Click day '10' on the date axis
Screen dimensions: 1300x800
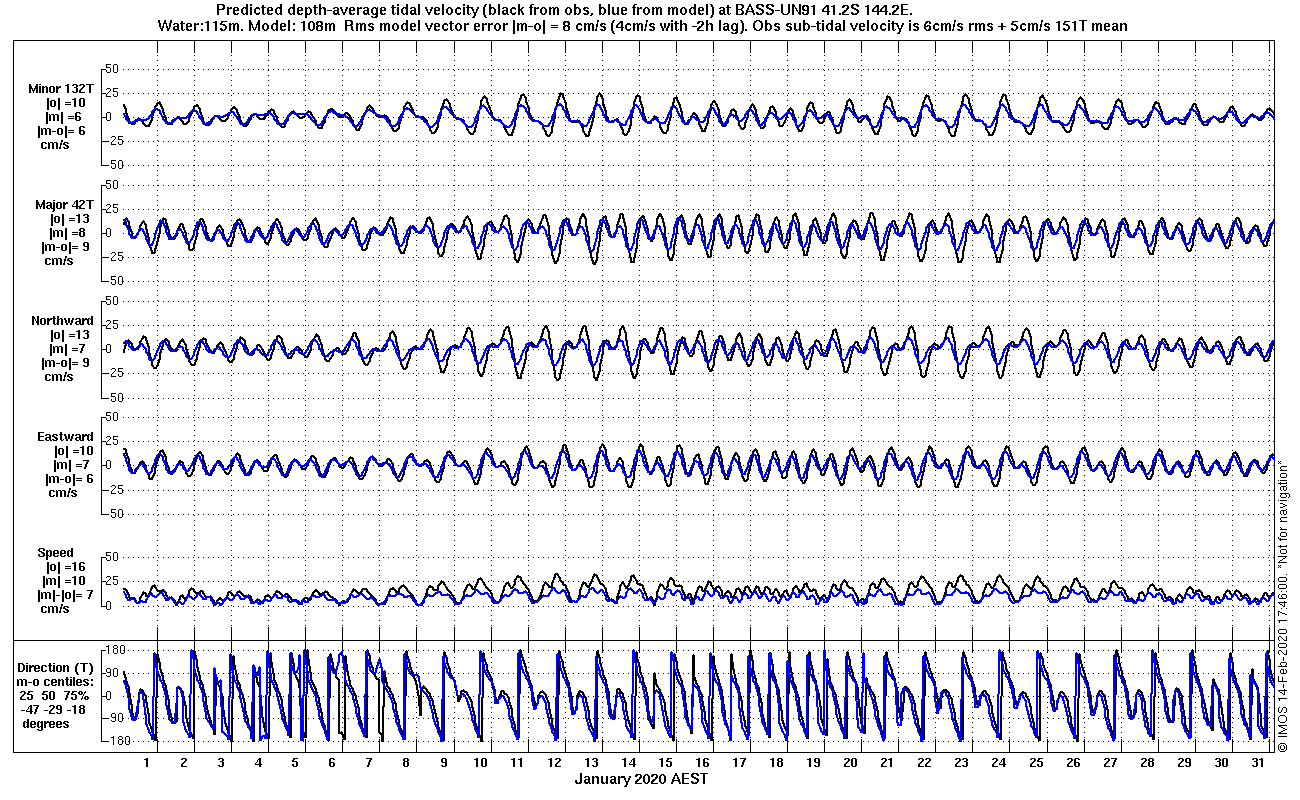480,762
